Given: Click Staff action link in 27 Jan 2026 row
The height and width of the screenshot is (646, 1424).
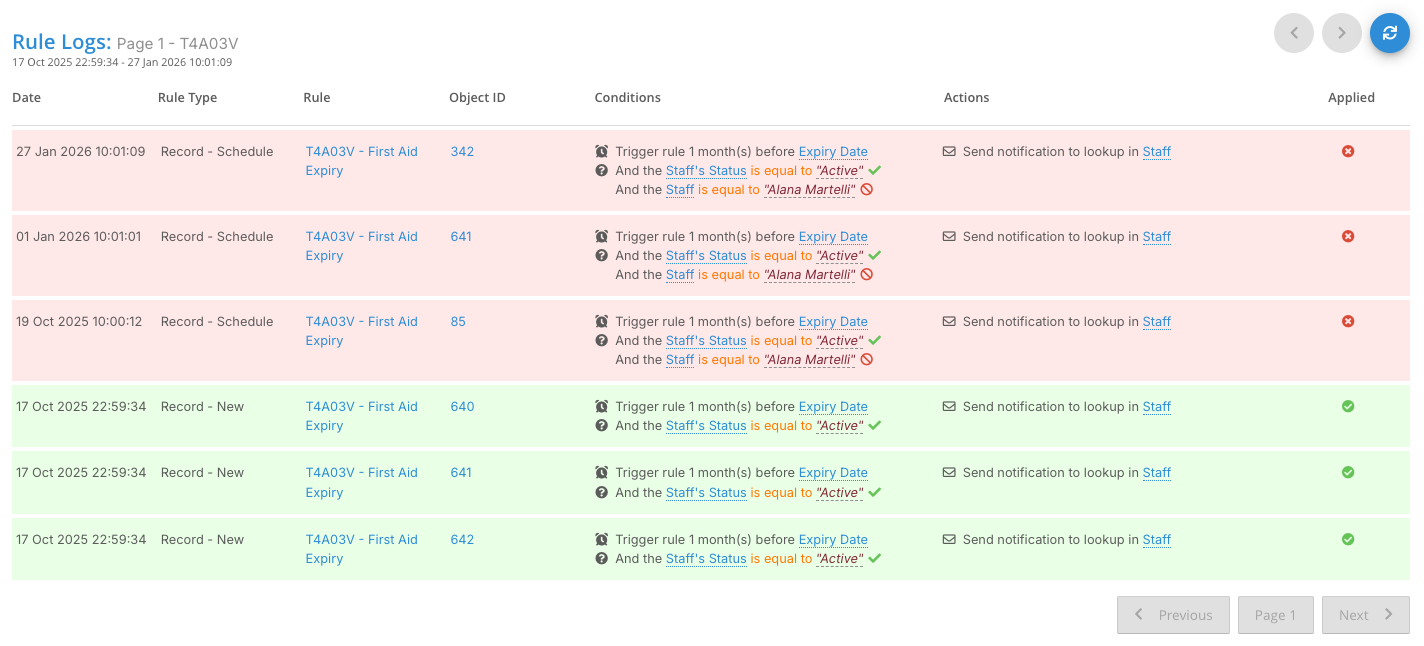Looking at the screenshot, I should tap(1157, 152).
